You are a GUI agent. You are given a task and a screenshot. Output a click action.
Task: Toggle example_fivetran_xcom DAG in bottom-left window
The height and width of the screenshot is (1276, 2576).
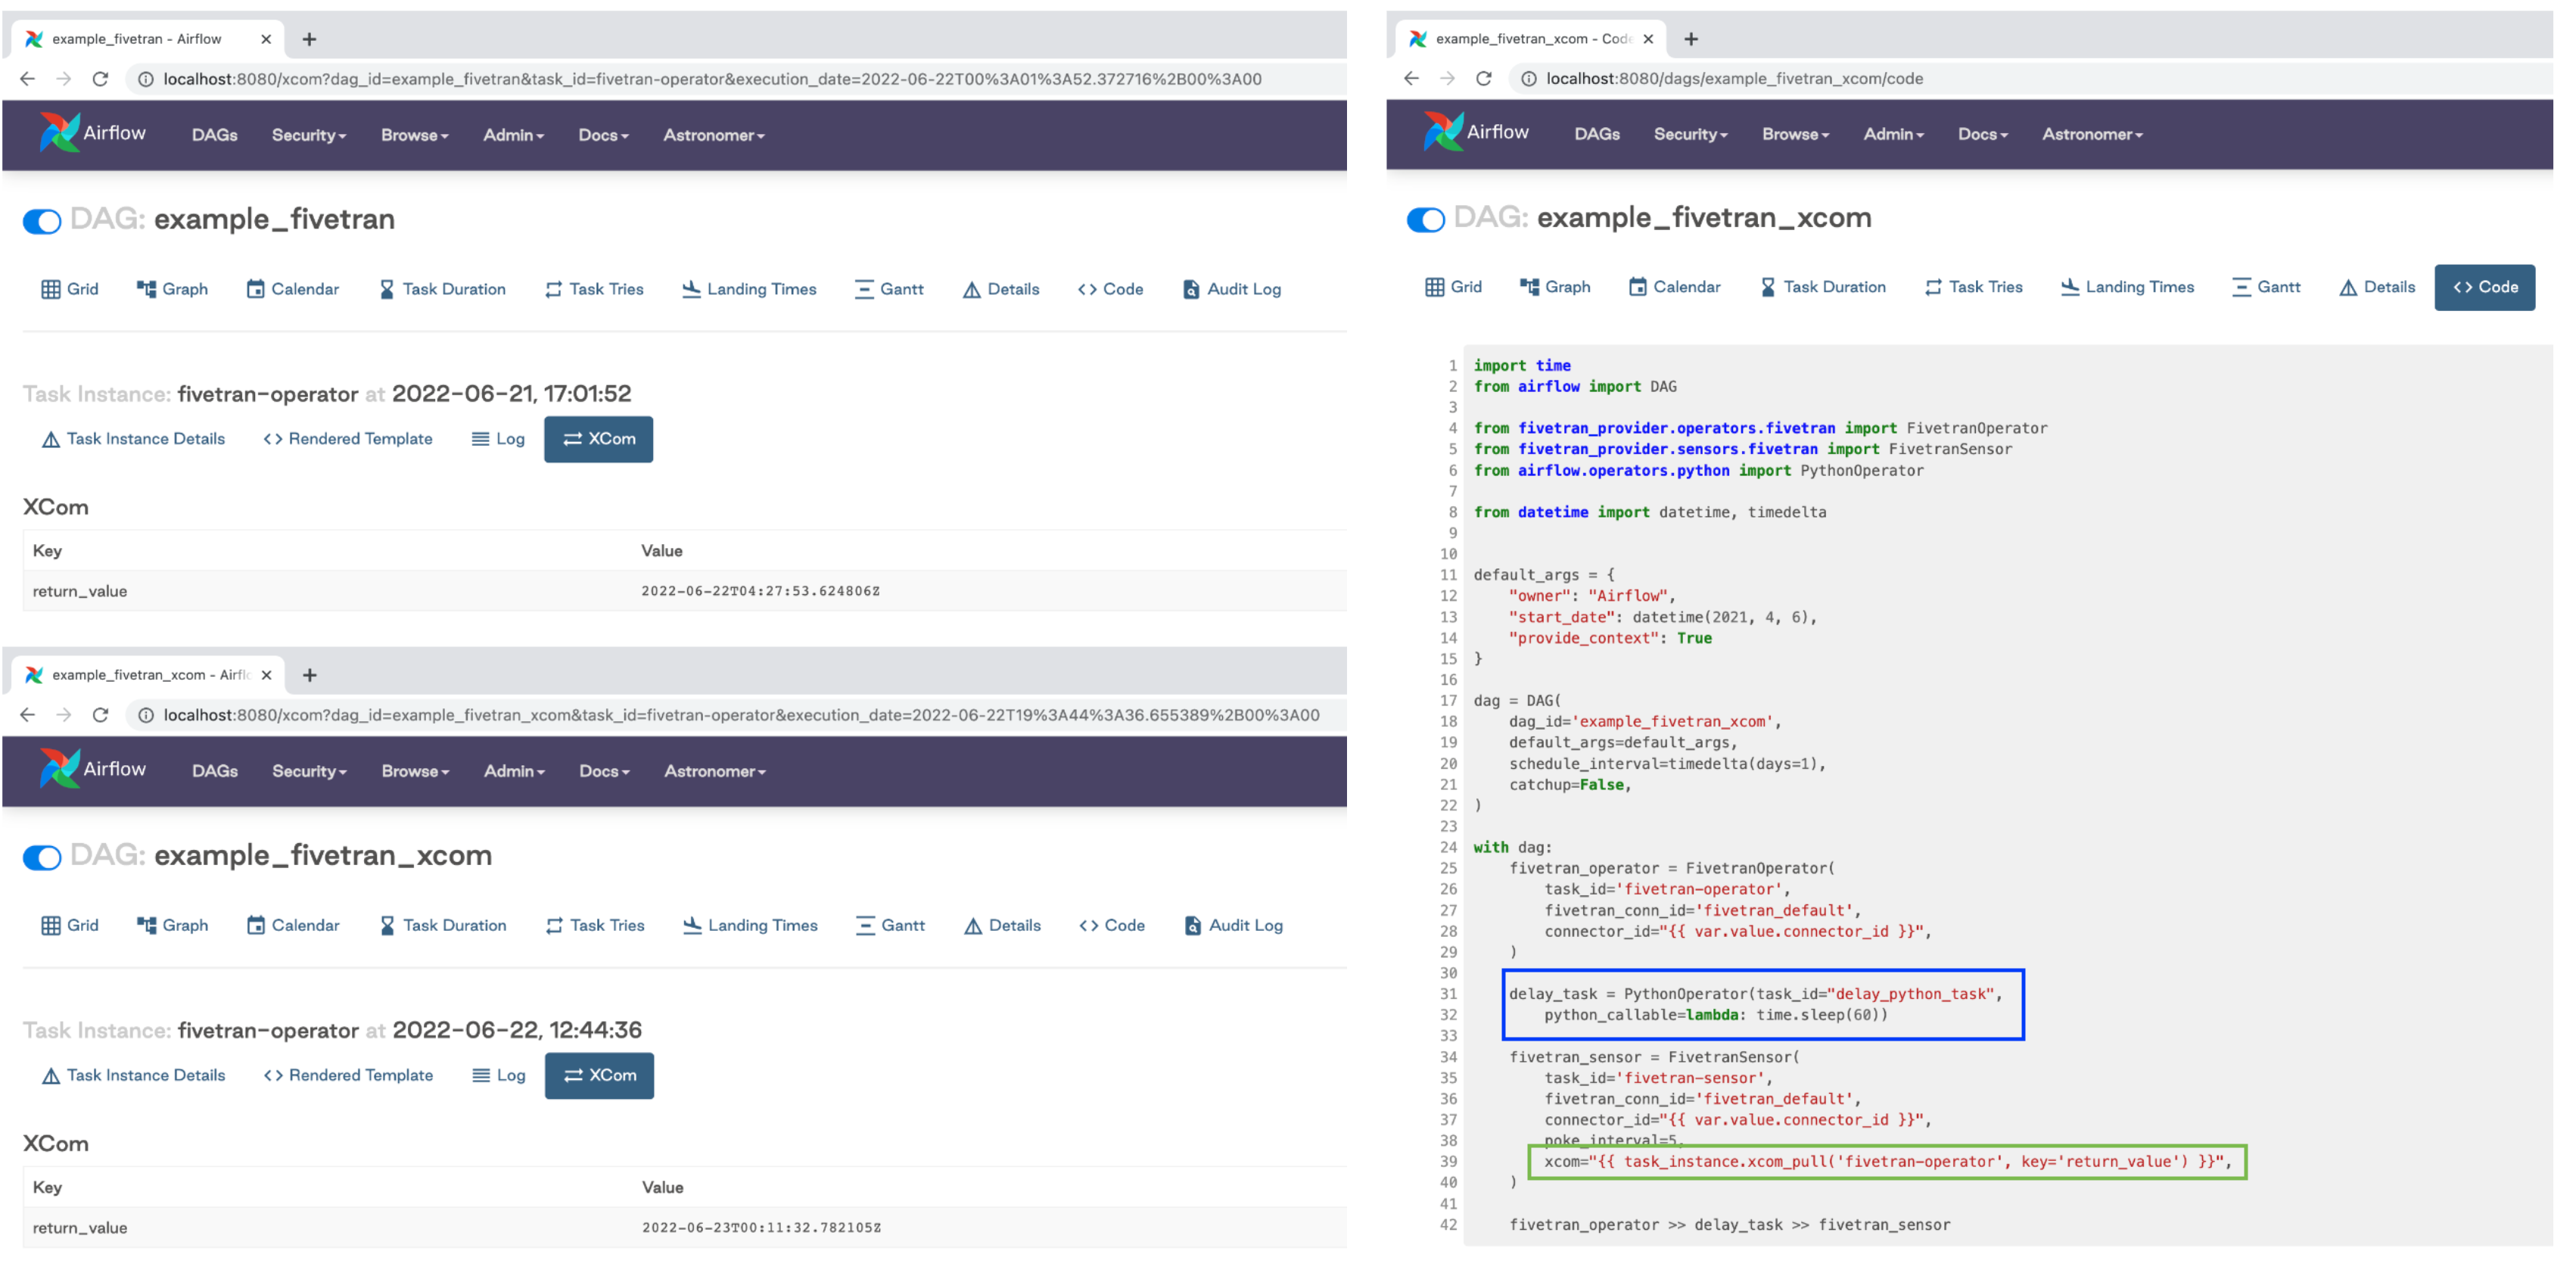[42, 857]
